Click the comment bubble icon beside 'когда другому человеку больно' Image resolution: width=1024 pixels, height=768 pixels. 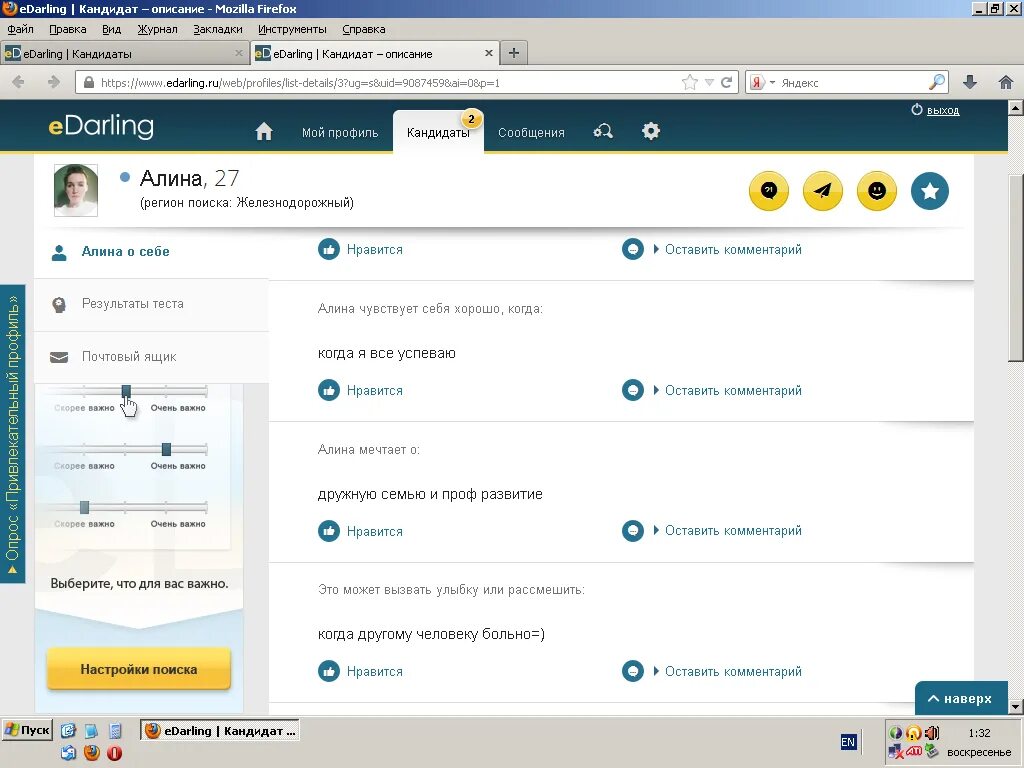(x=633, y=671)
